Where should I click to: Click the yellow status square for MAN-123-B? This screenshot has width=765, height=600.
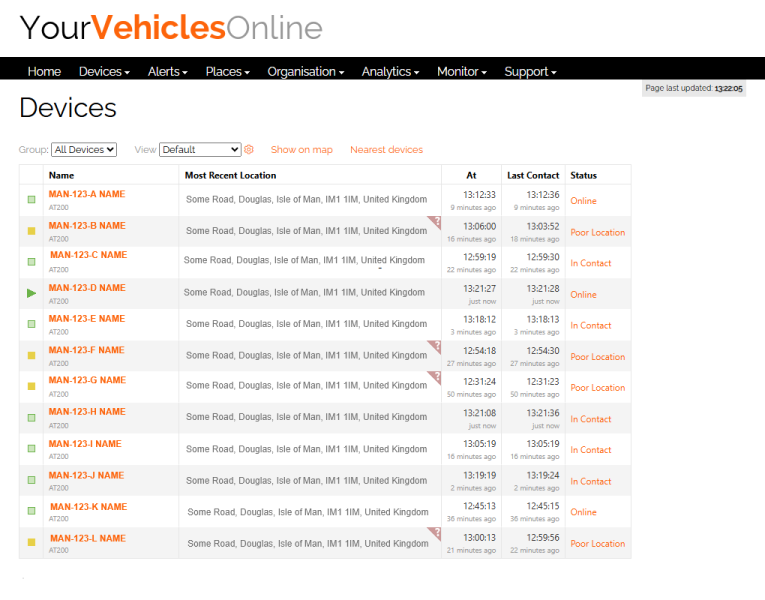point(31,232)
